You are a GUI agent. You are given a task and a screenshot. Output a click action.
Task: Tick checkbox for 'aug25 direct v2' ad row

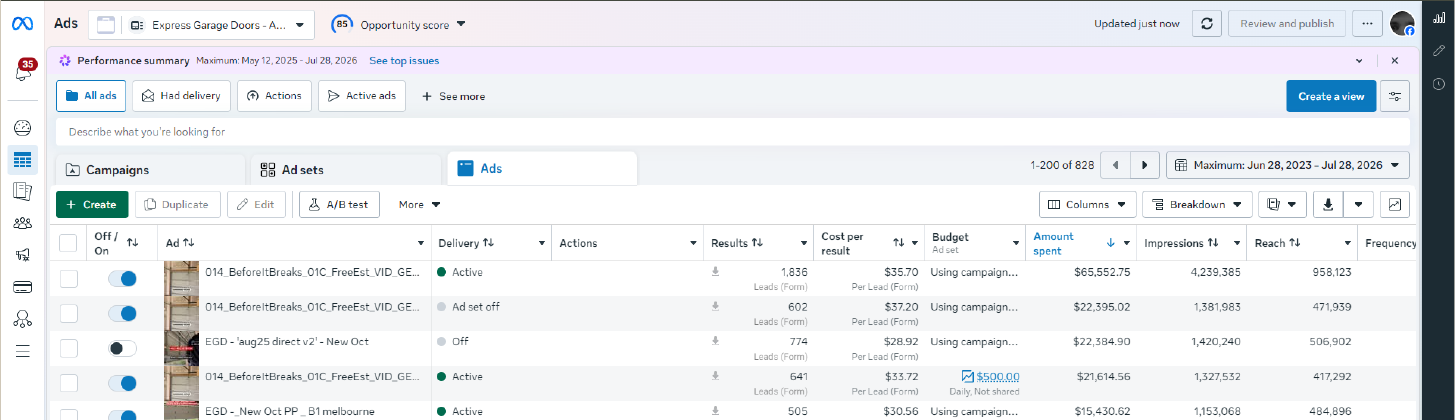68,348
